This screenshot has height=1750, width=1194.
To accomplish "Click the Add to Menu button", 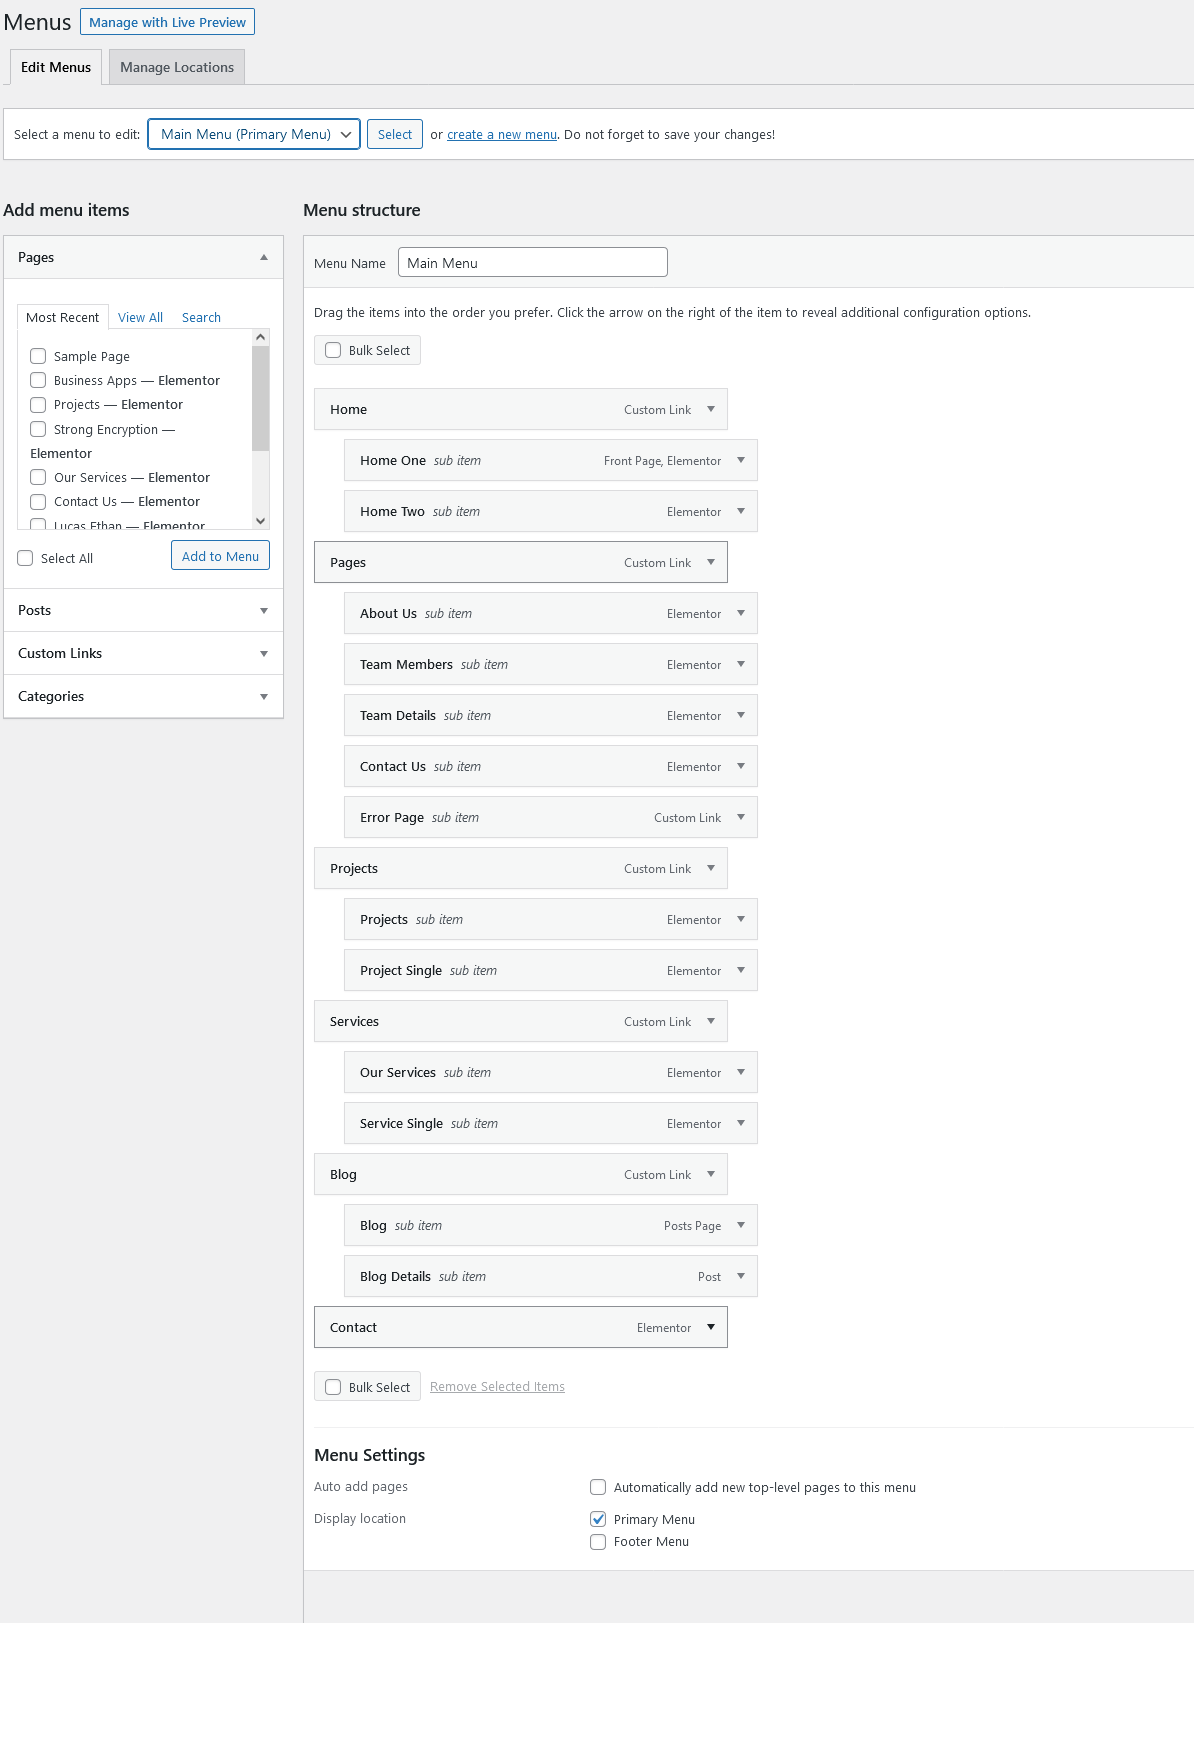I will [x=220, y=556].
